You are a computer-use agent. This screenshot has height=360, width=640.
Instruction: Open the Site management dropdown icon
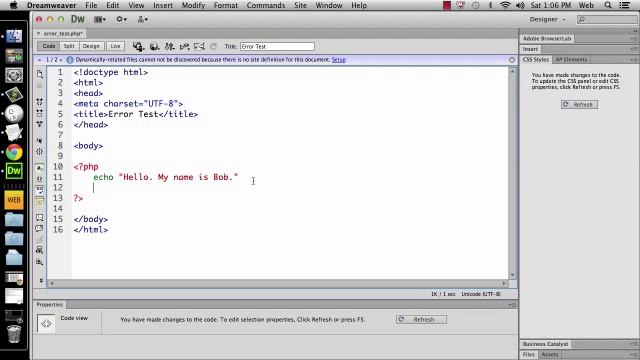point(142,19)
